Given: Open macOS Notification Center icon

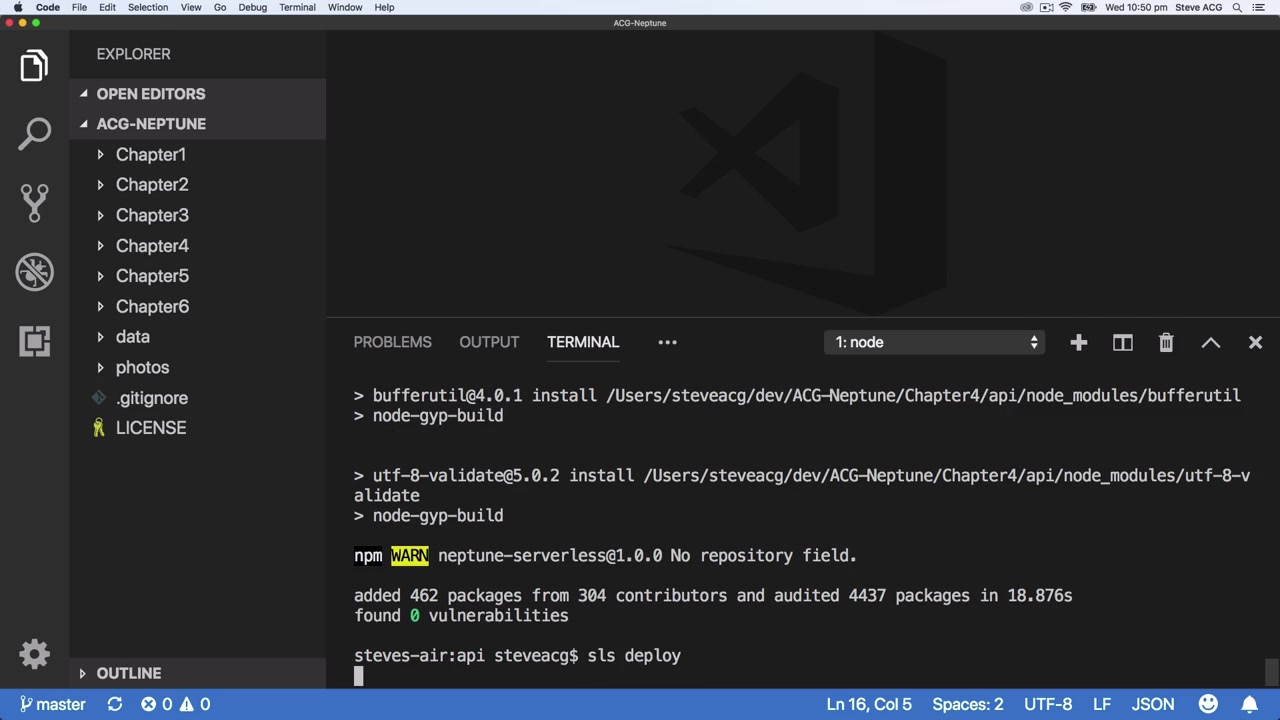Looking at the screenshot, I should click(x=1259, y=7).
